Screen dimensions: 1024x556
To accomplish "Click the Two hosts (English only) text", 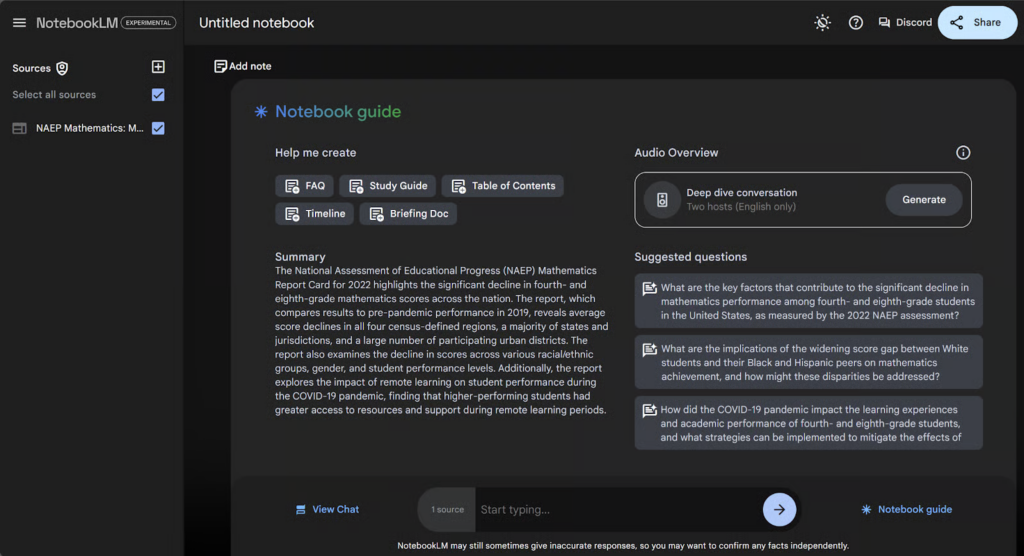I will tap(741, 207).
